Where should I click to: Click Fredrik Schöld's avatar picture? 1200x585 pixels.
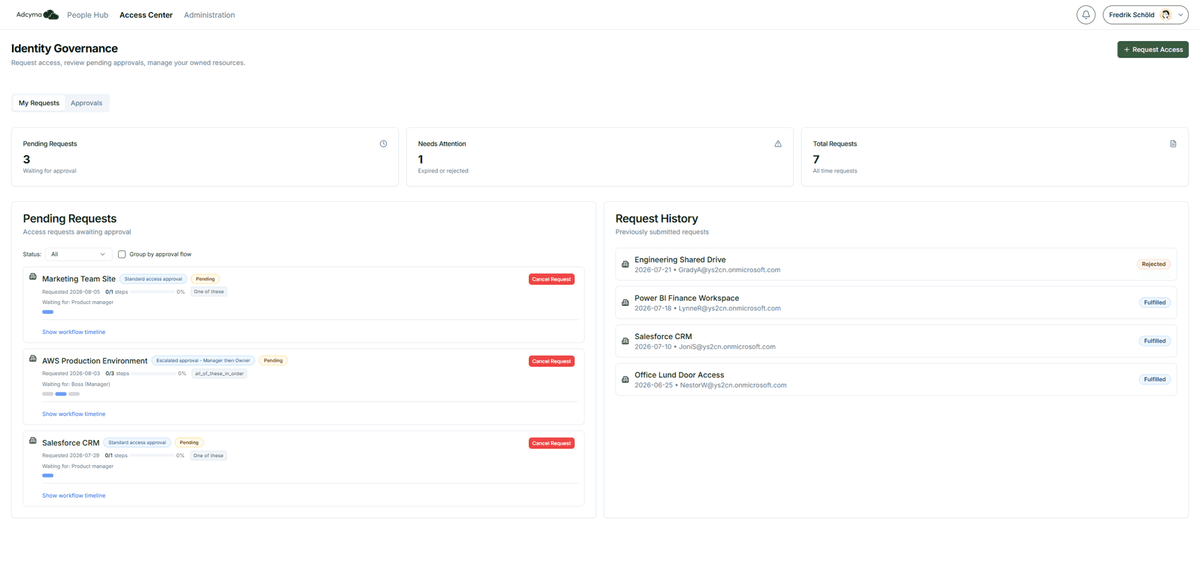click(x=1166, y=15)
